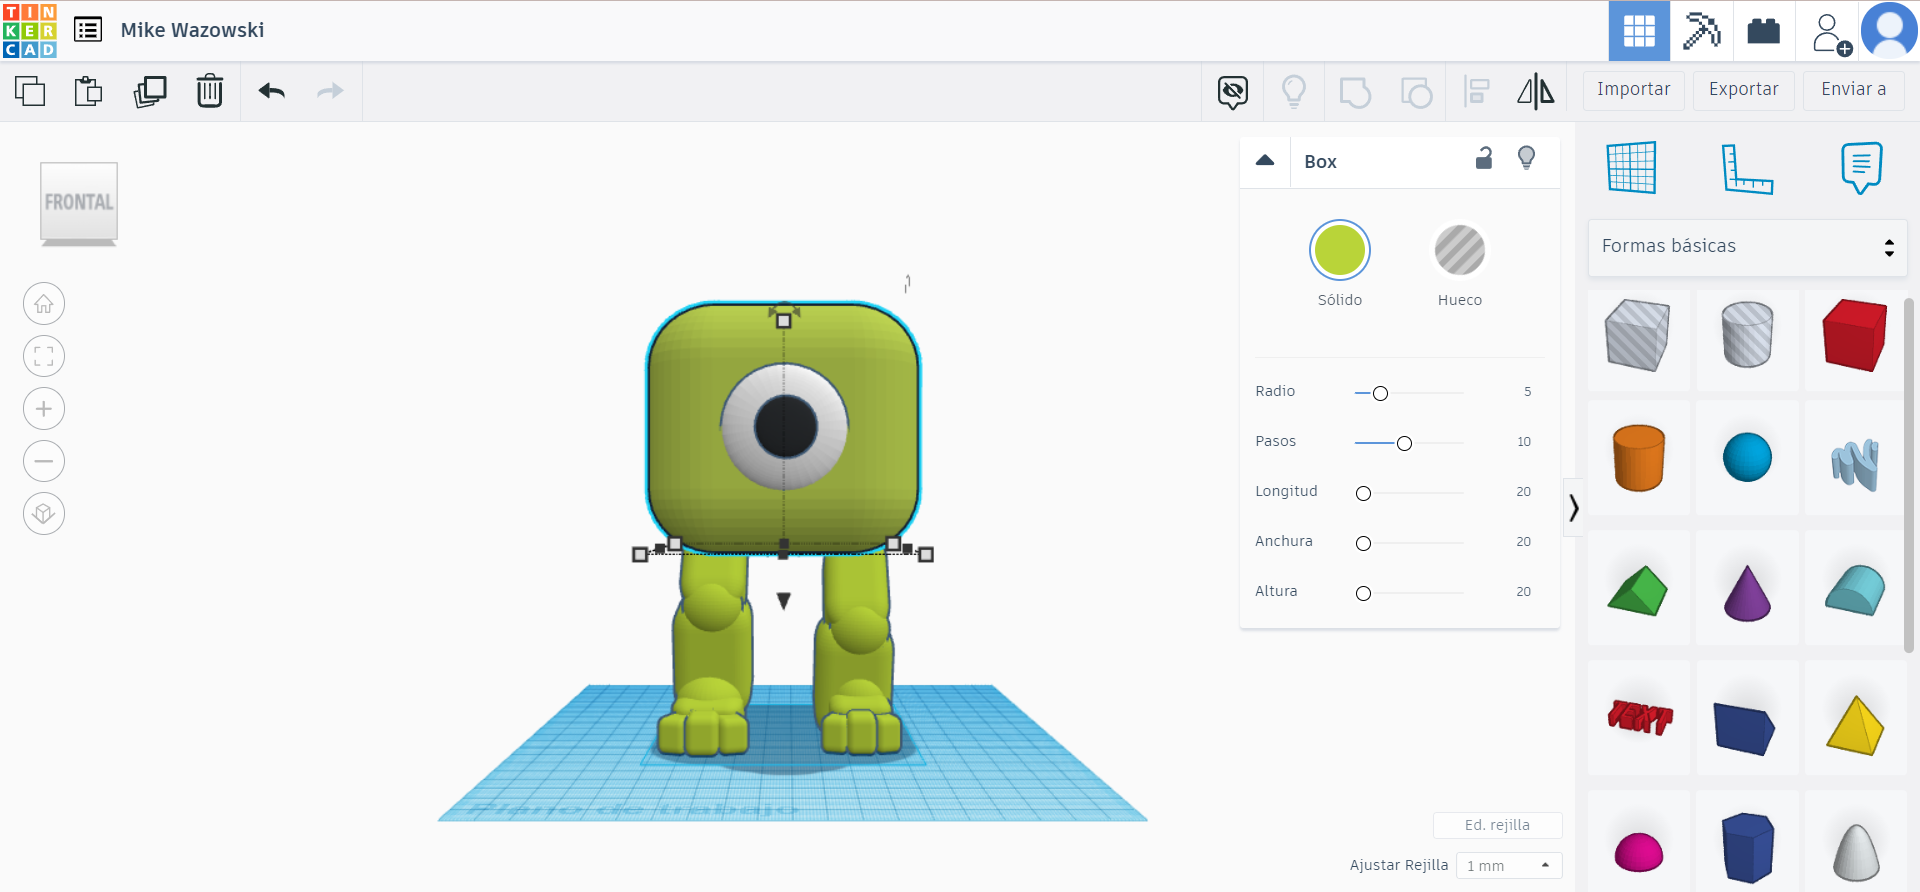Image resolution: width=1920 pixels, height=892 pixels.
Task: Pick the orange cylinder shape
Action: tap(1638, 458)
